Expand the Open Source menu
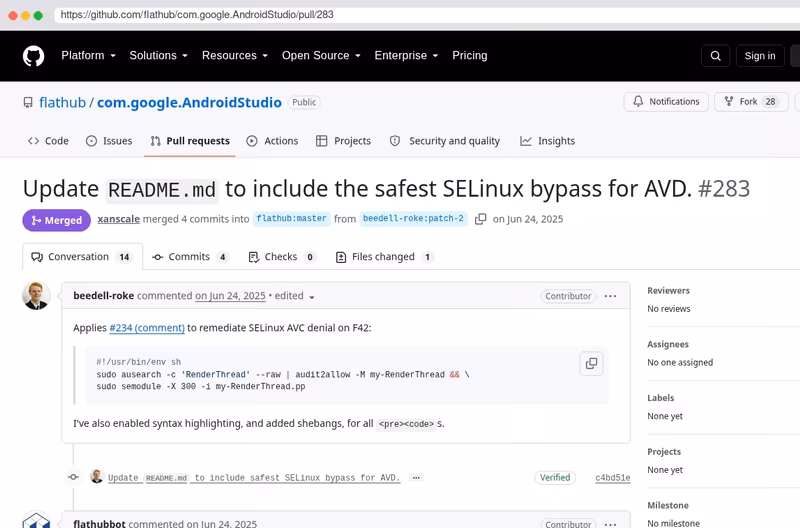 tap(321, 56)
